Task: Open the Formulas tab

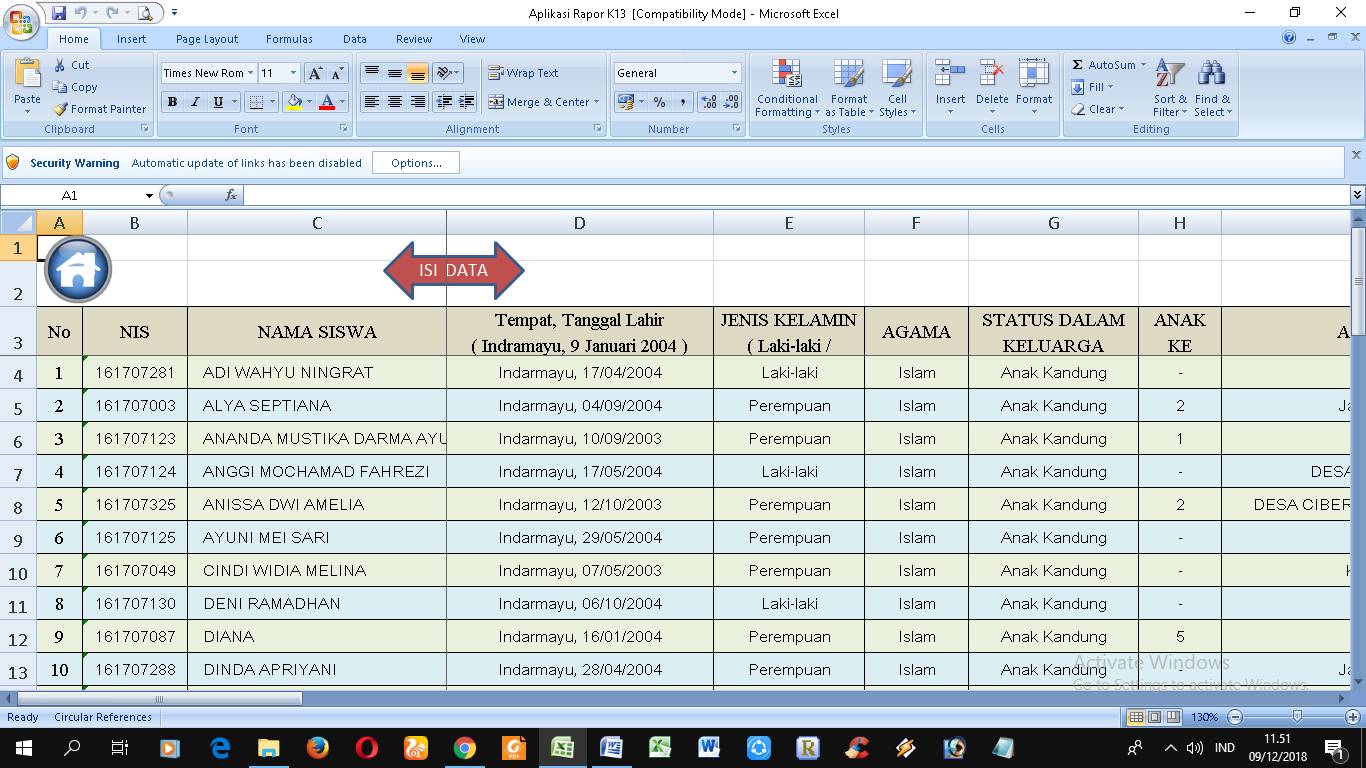Action: pyautogui.click(x=289, y=39)
